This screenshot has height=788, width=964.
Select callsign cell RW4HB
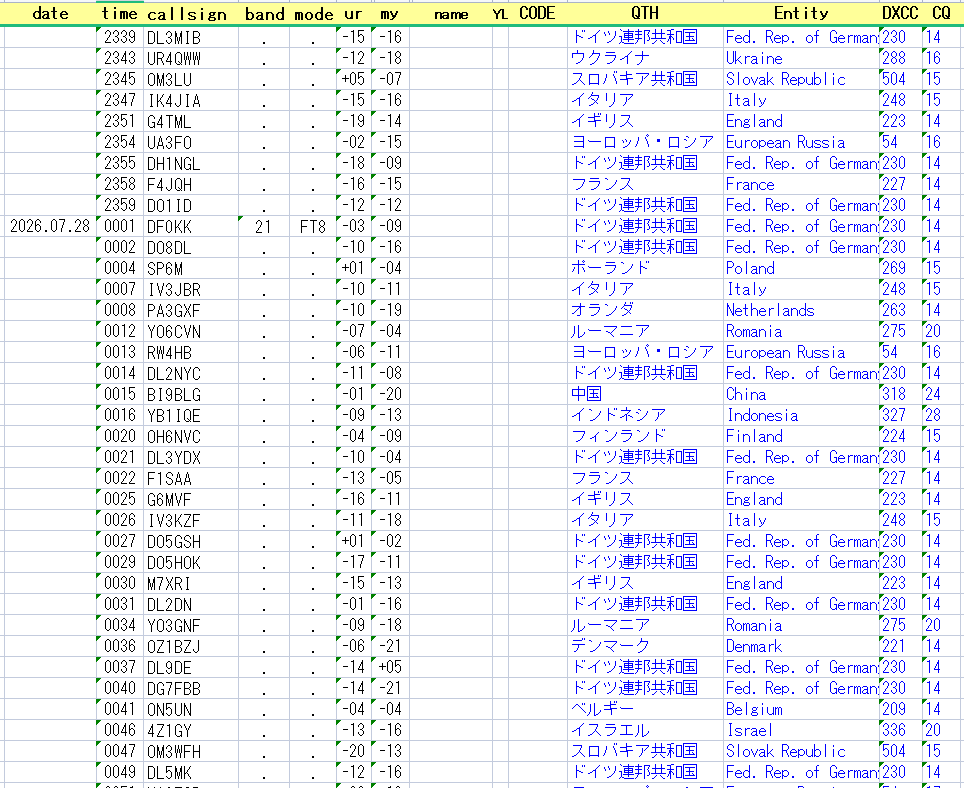[x=191, y=352]
